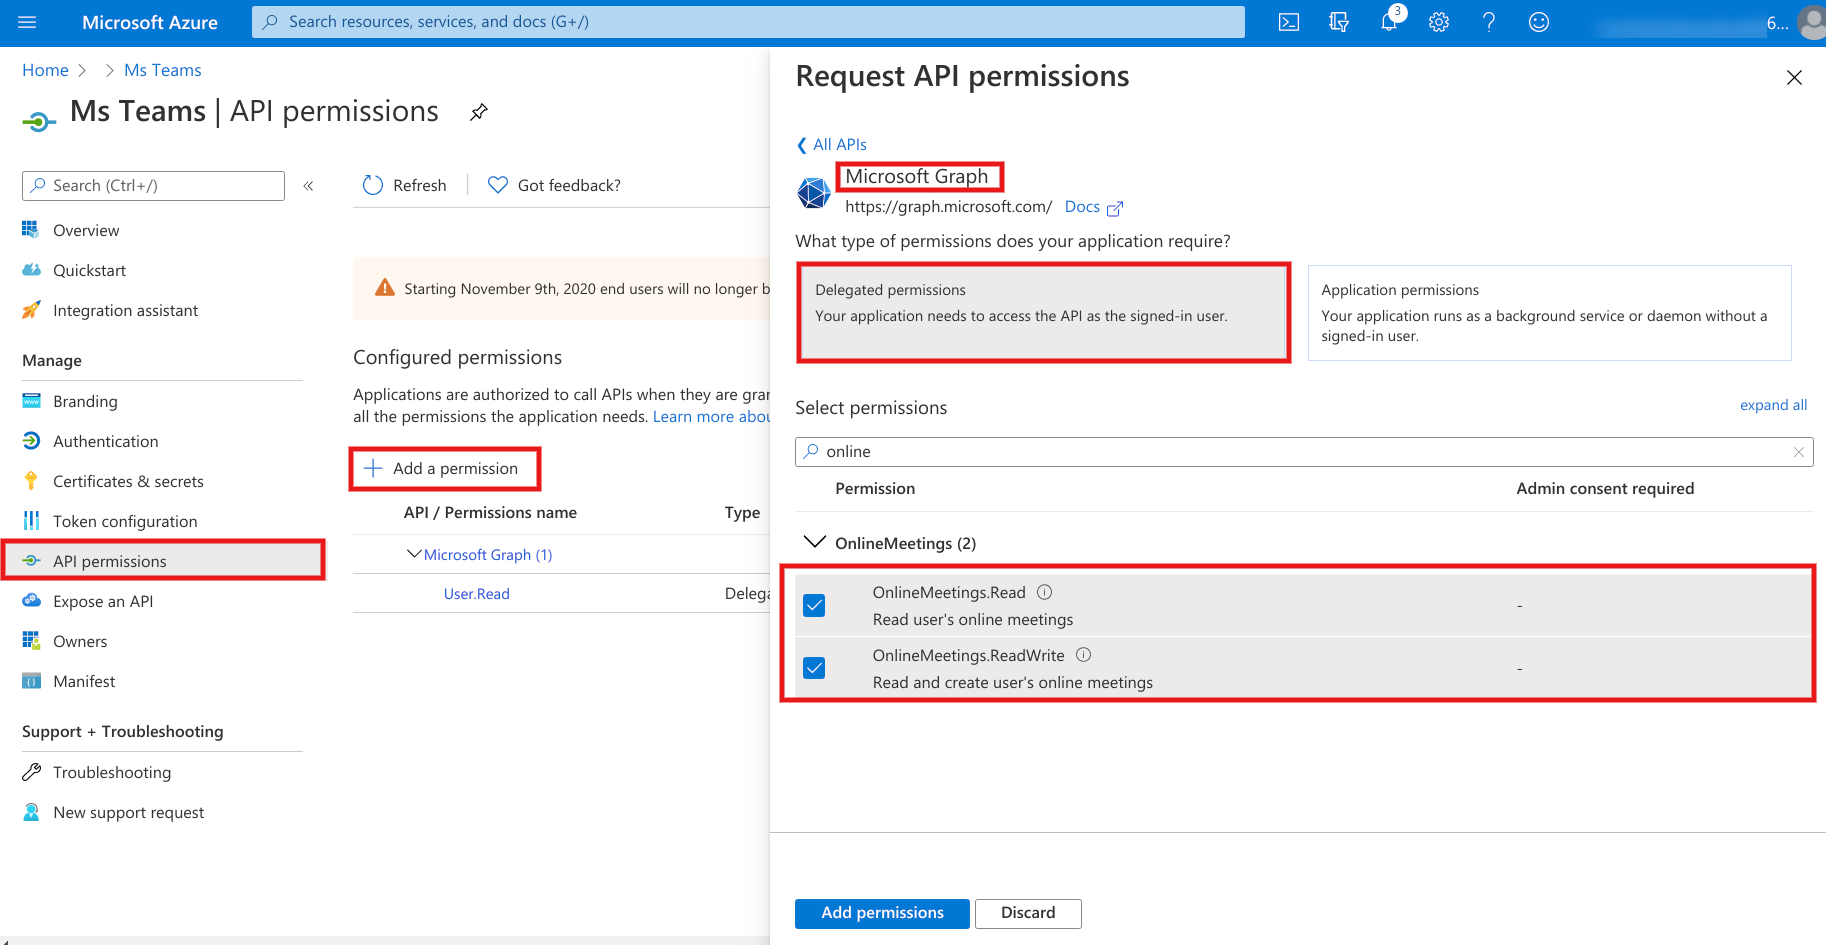This screenshot has height=945, width=1826.
Task: Open Token configuration
Action: coord(125,521)
